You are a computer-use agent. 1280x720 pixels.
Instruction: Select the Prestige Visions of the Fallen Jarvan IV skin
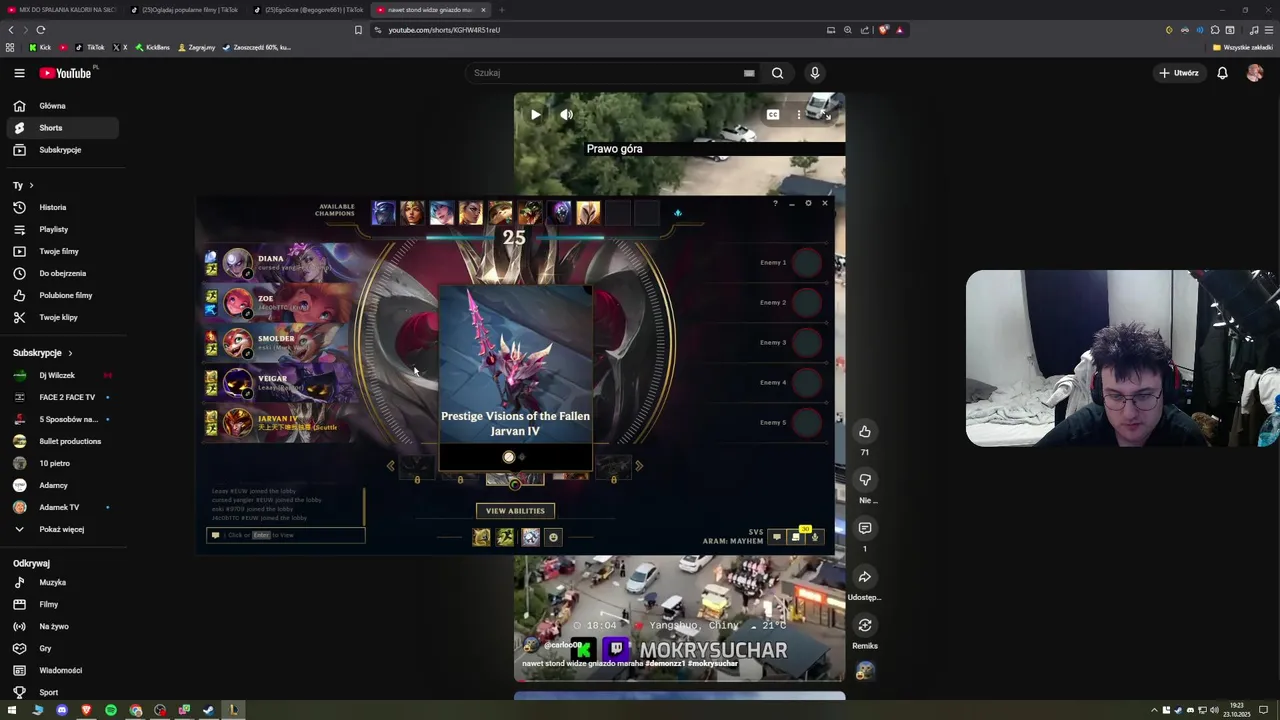click(516, 378)
